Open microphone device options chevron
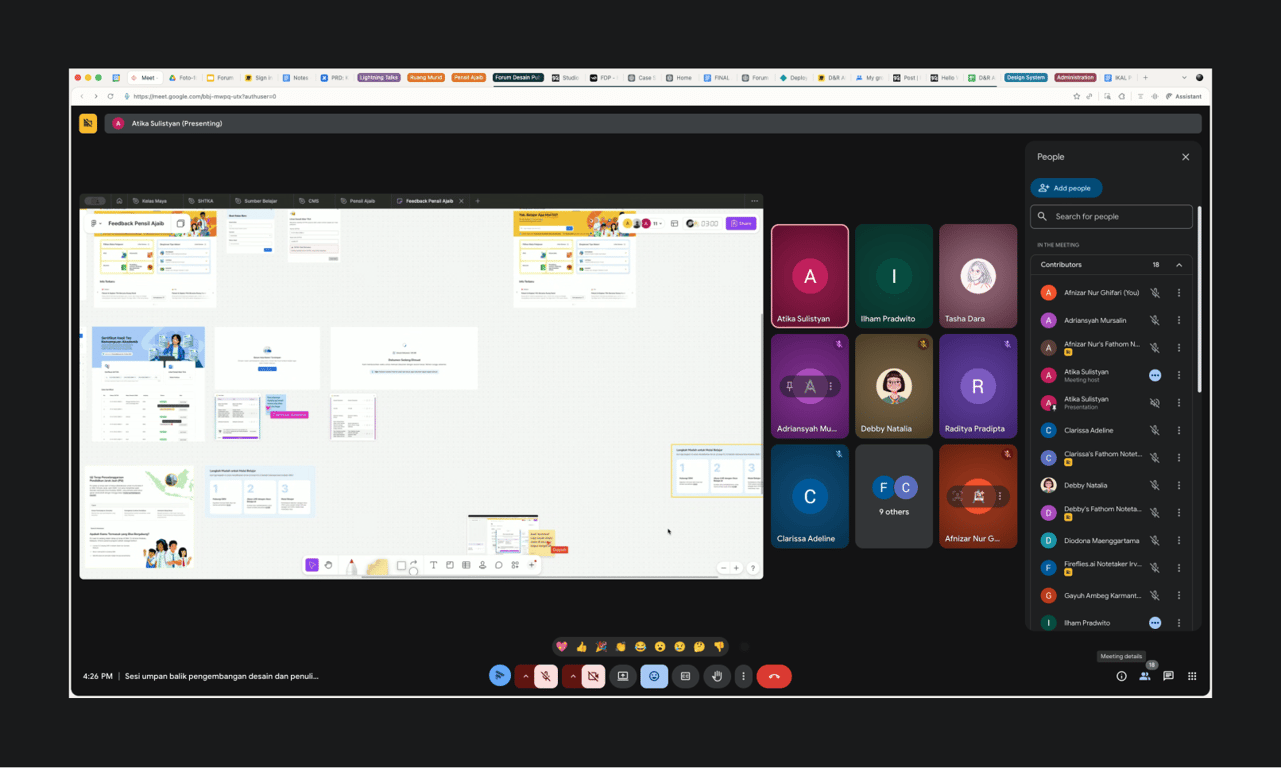Image resolution: width=1281 pixels, height=768 pixels. pyautogui.click(x=526, y=676)
